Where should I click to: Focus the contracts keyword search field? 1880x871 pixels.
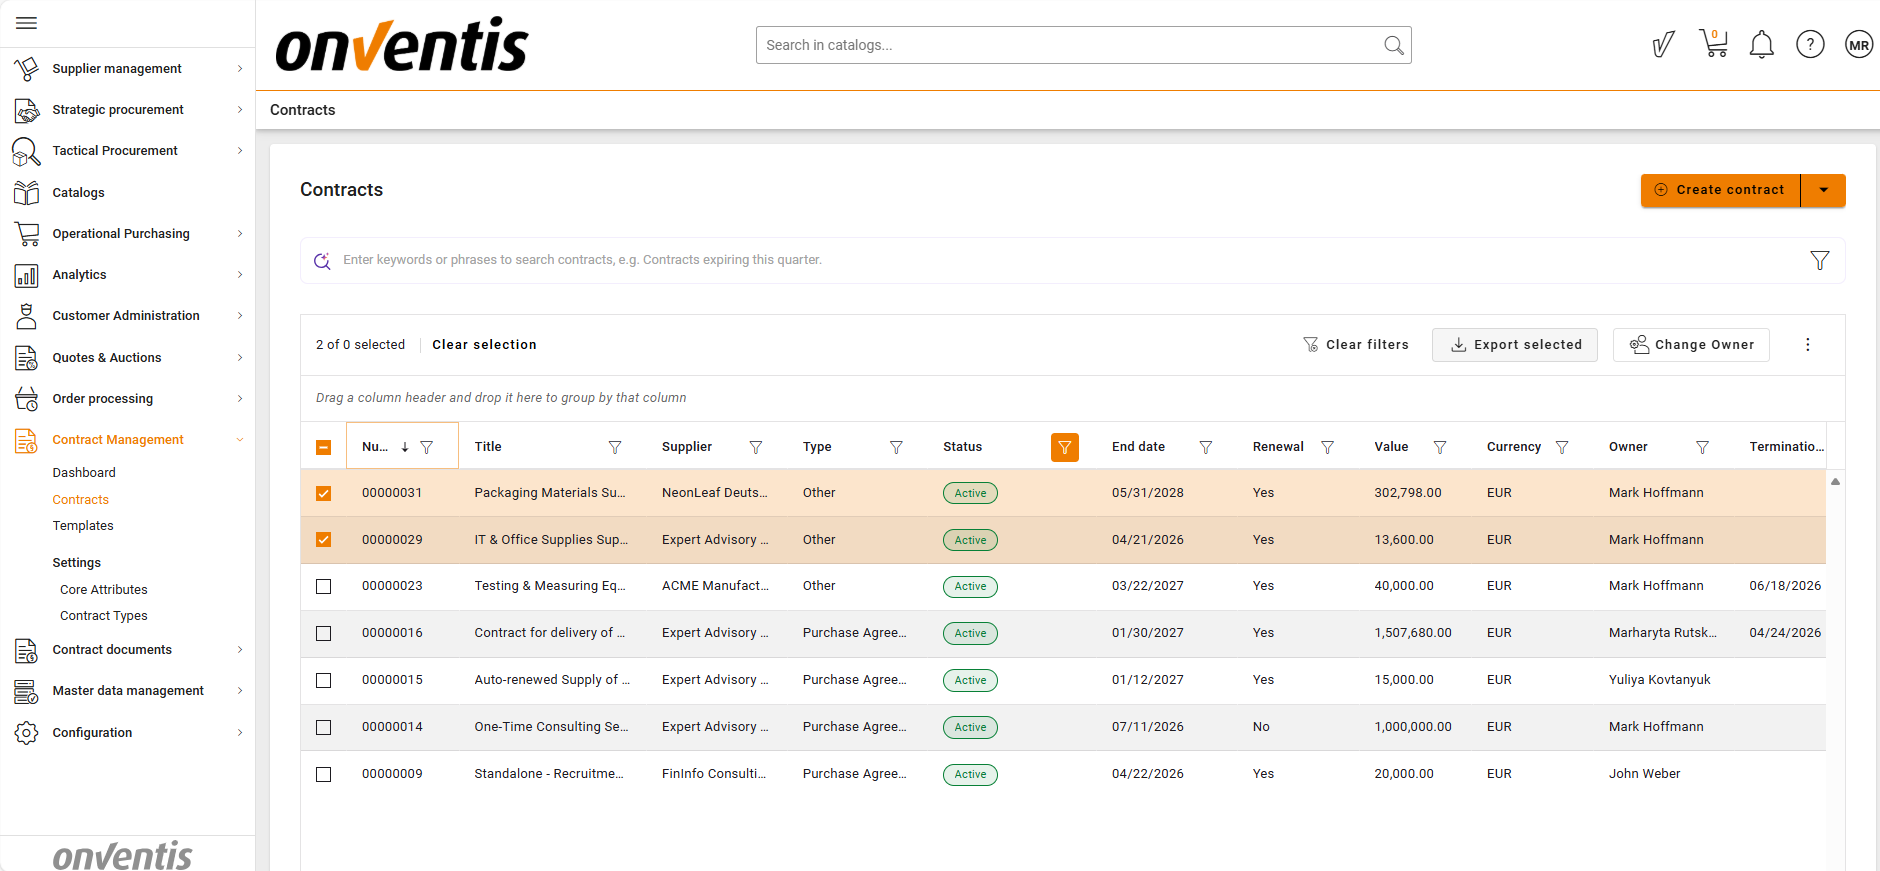pos(1060,260)
